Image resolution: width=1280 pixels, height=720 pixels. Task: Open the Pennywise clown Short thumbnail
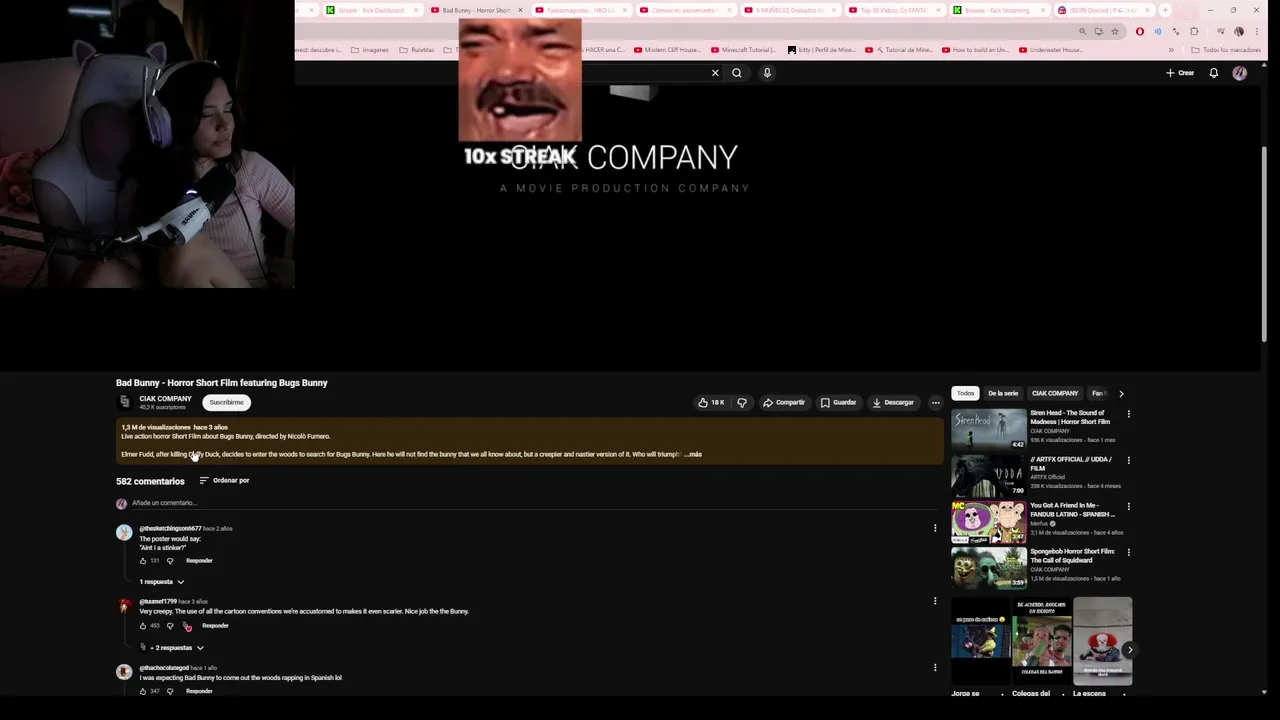[x=1102, y=641]
